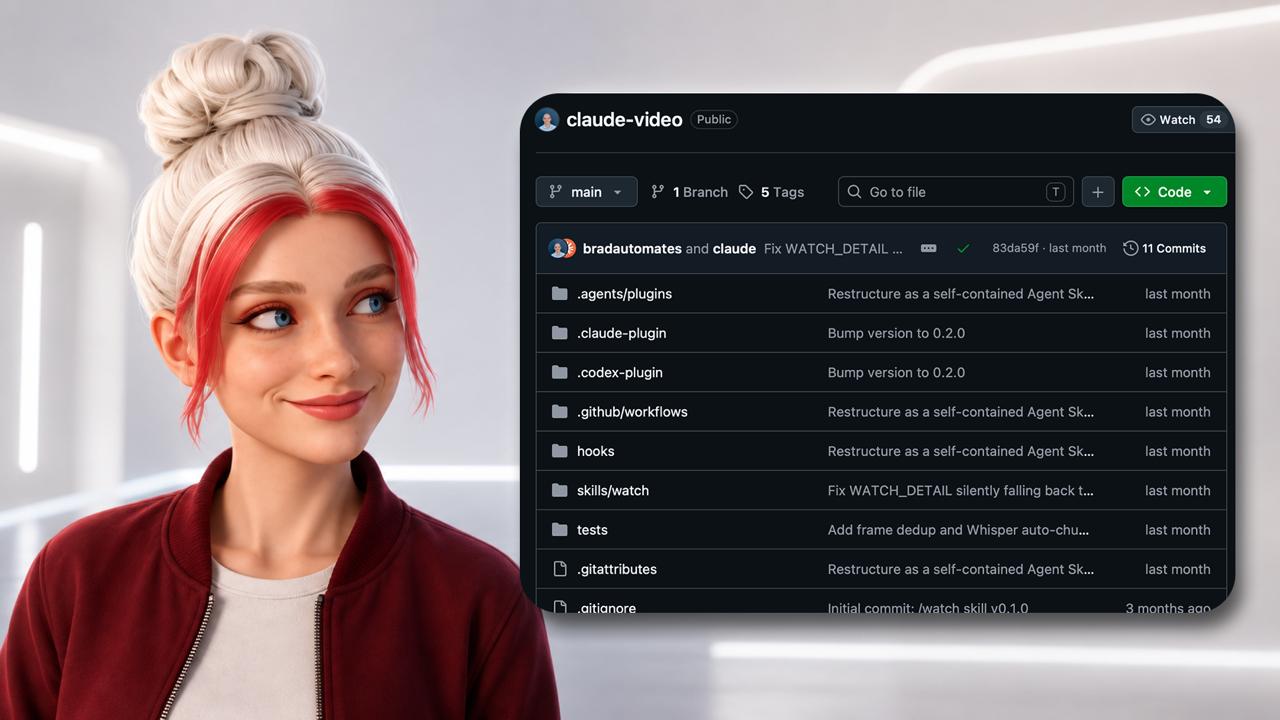The height and width of the screenshot is (720, 1280).
Task: Open commit hash 83da59f
Action: pos(1015,248)
